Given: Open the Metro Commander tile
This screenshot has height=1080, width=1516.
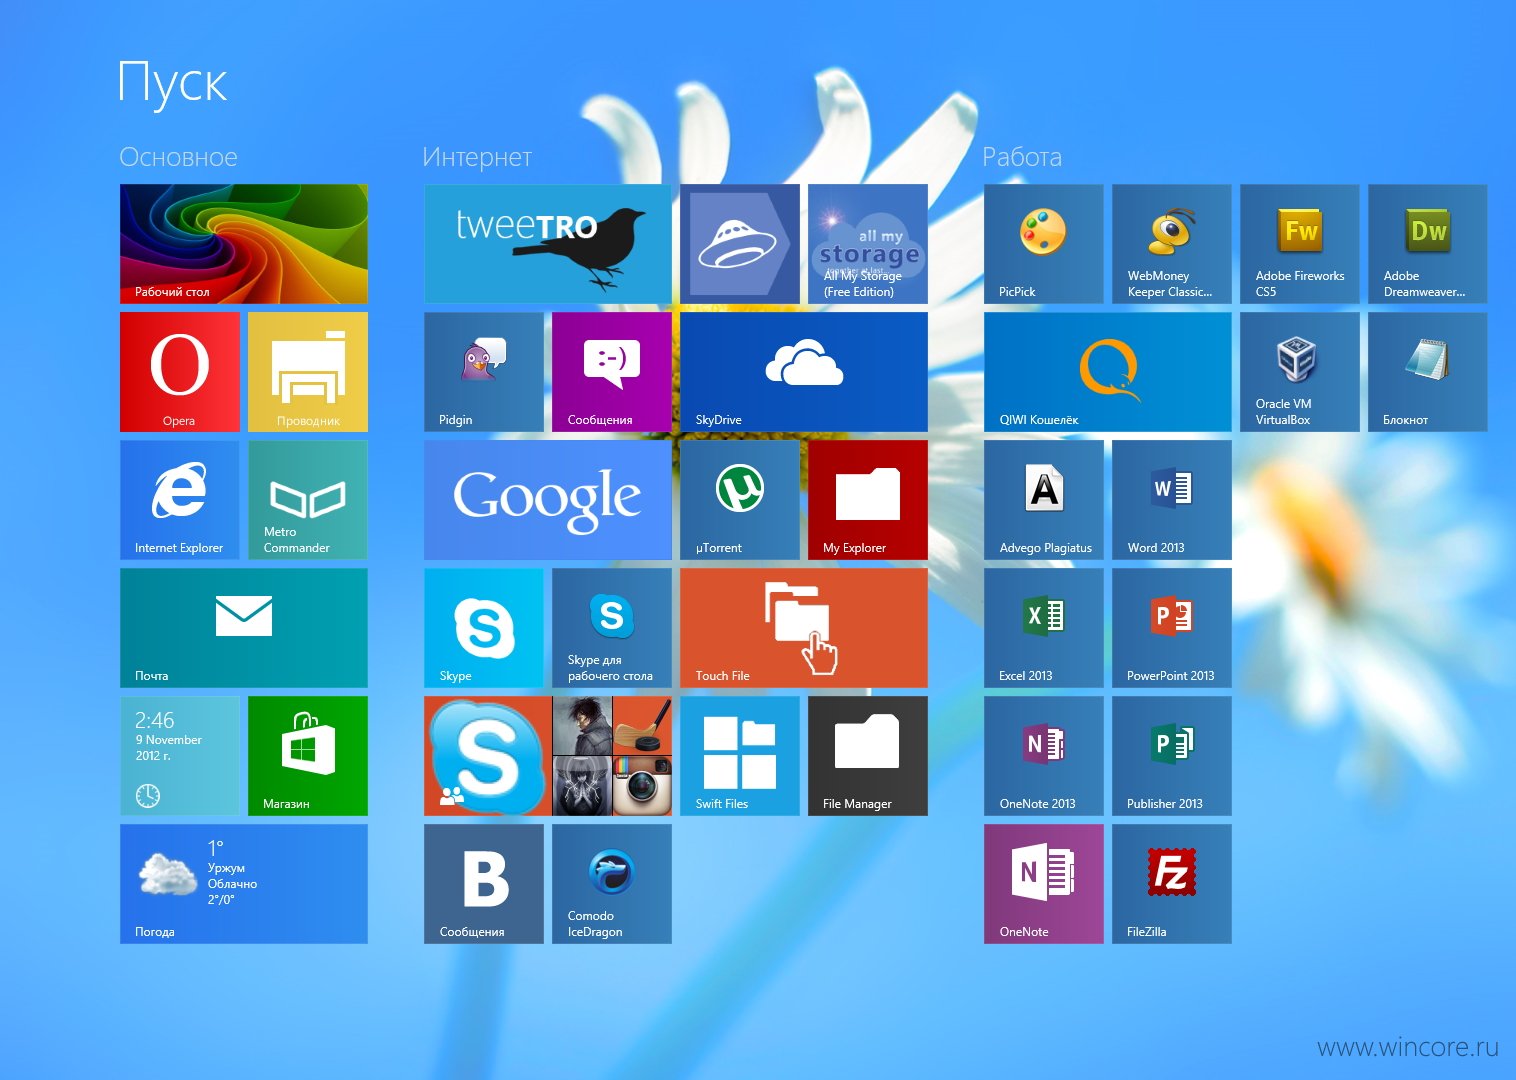Looking at the screenshot, I should point(308,500).
